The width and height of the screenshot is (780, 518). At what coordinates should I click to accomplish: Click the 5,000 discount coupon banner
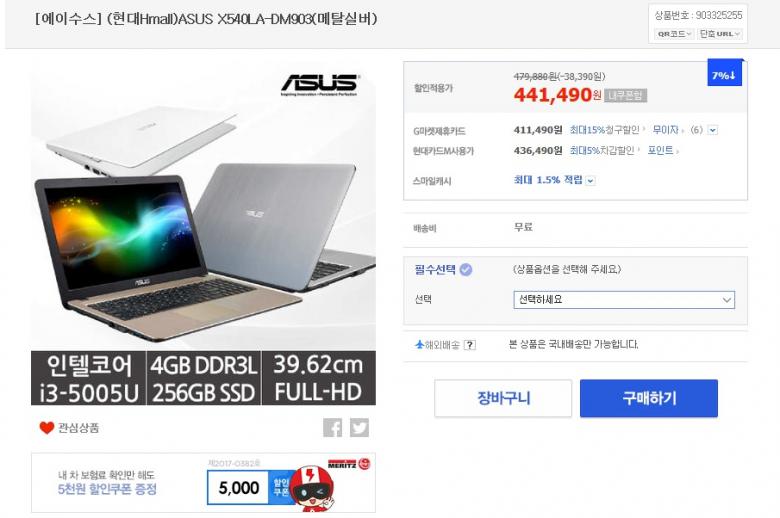tap(203, 483)
